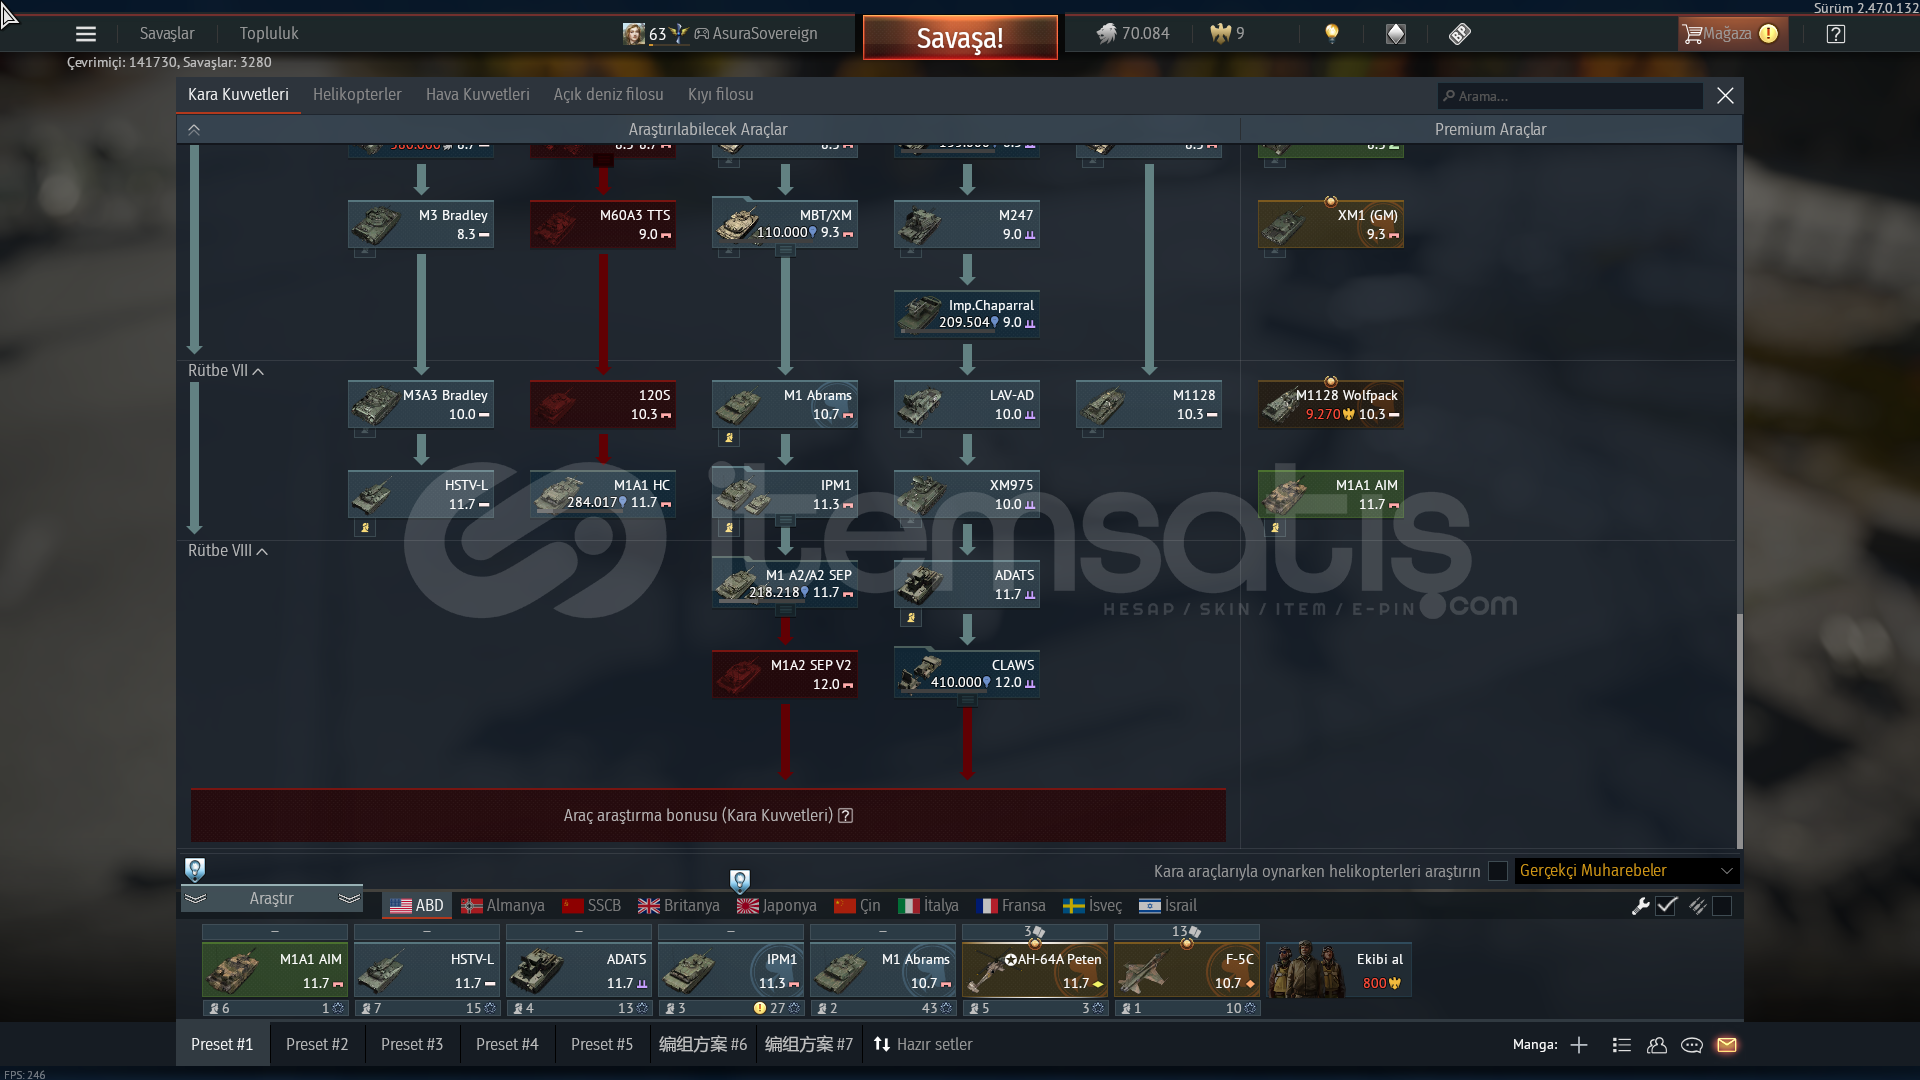Uncheck the auto-repair wrench checkbox
1920x1080 pixels.
pos(1666,906)
